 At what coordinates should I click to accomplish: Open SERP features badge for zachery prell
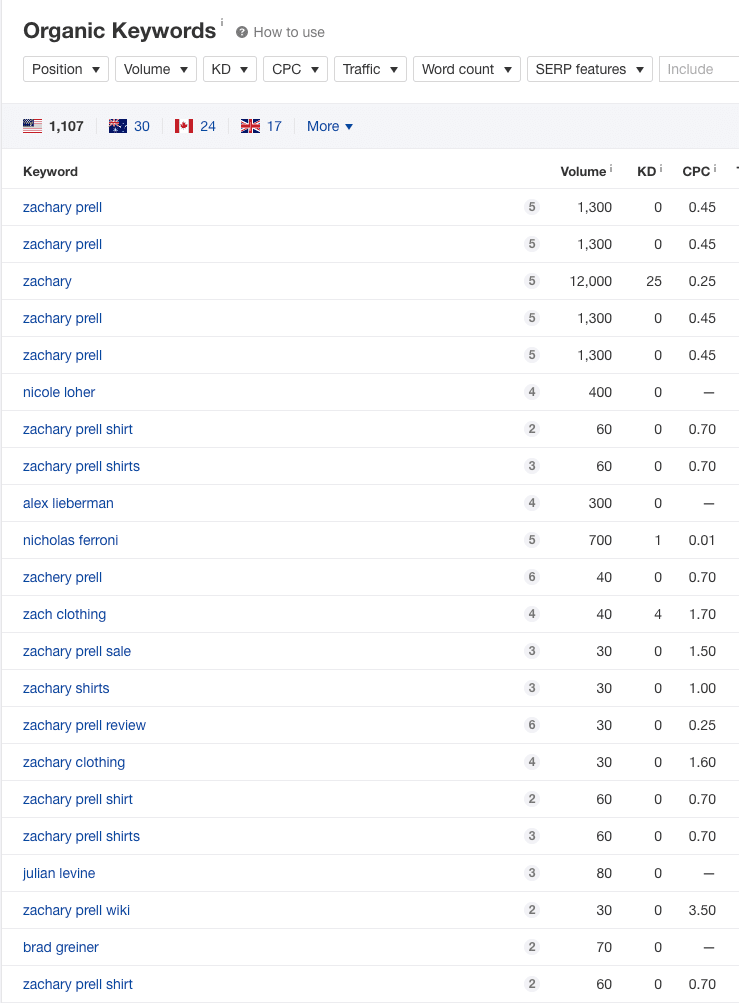click(532, 577)
